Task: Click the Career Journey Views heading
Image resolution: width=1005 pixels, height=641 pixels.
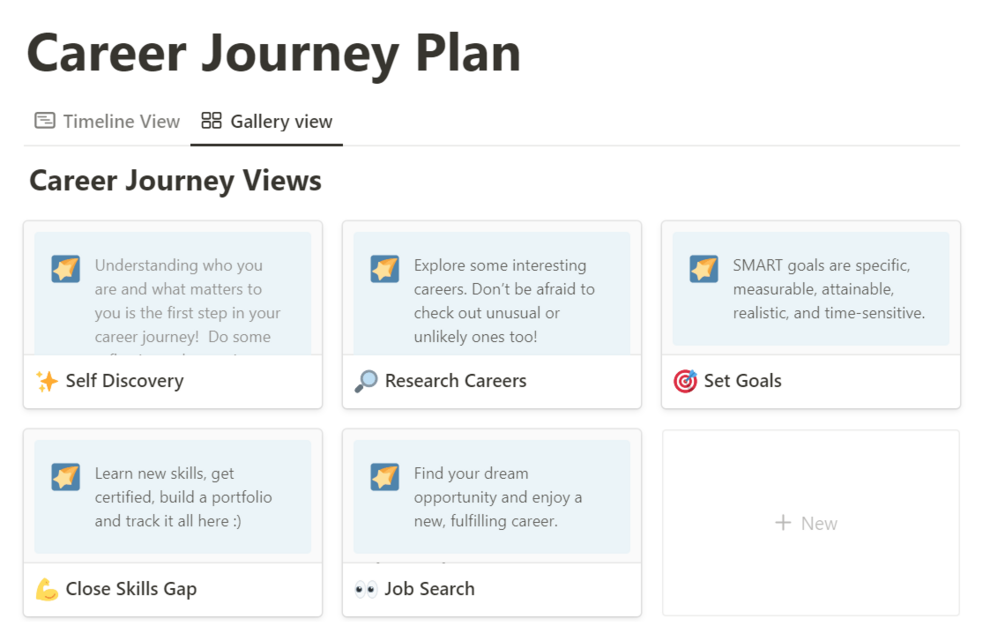Action: (175, 181)
